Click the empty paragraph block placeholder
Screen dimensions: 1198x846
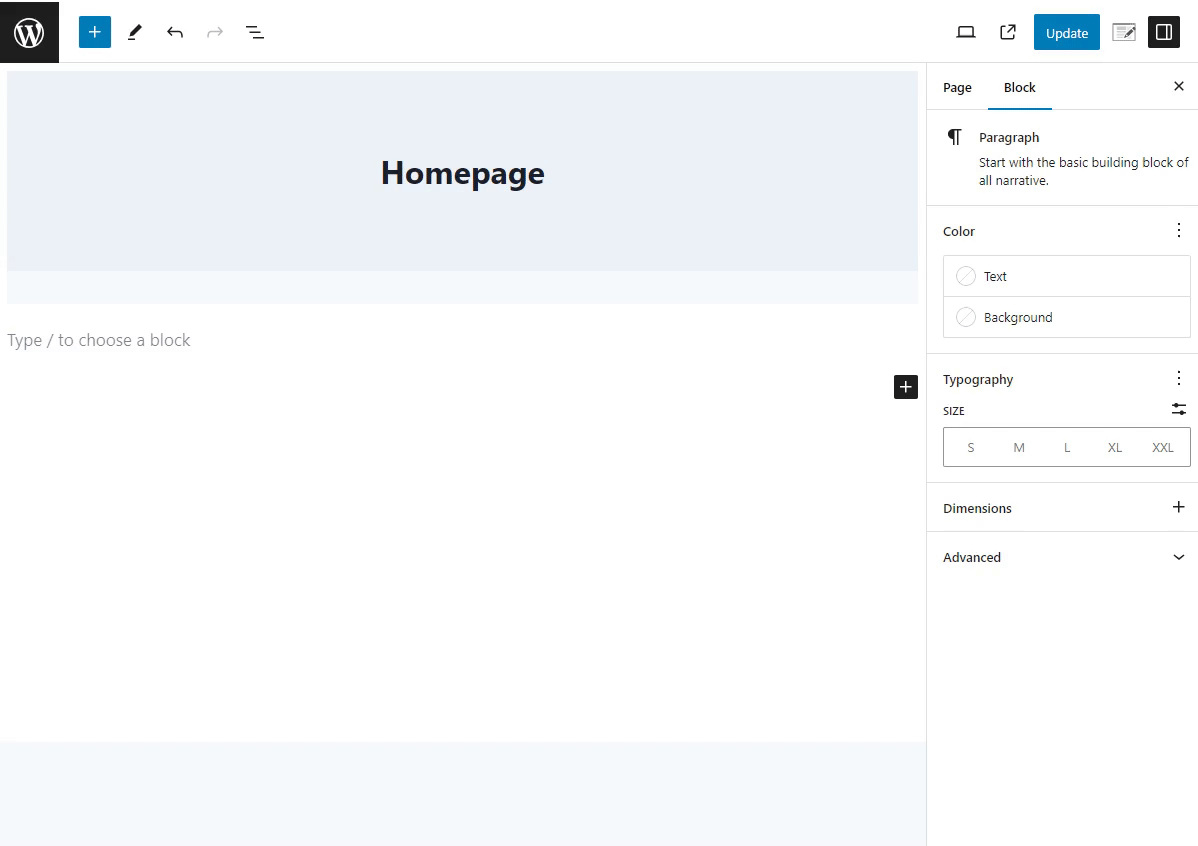(99, 340)
